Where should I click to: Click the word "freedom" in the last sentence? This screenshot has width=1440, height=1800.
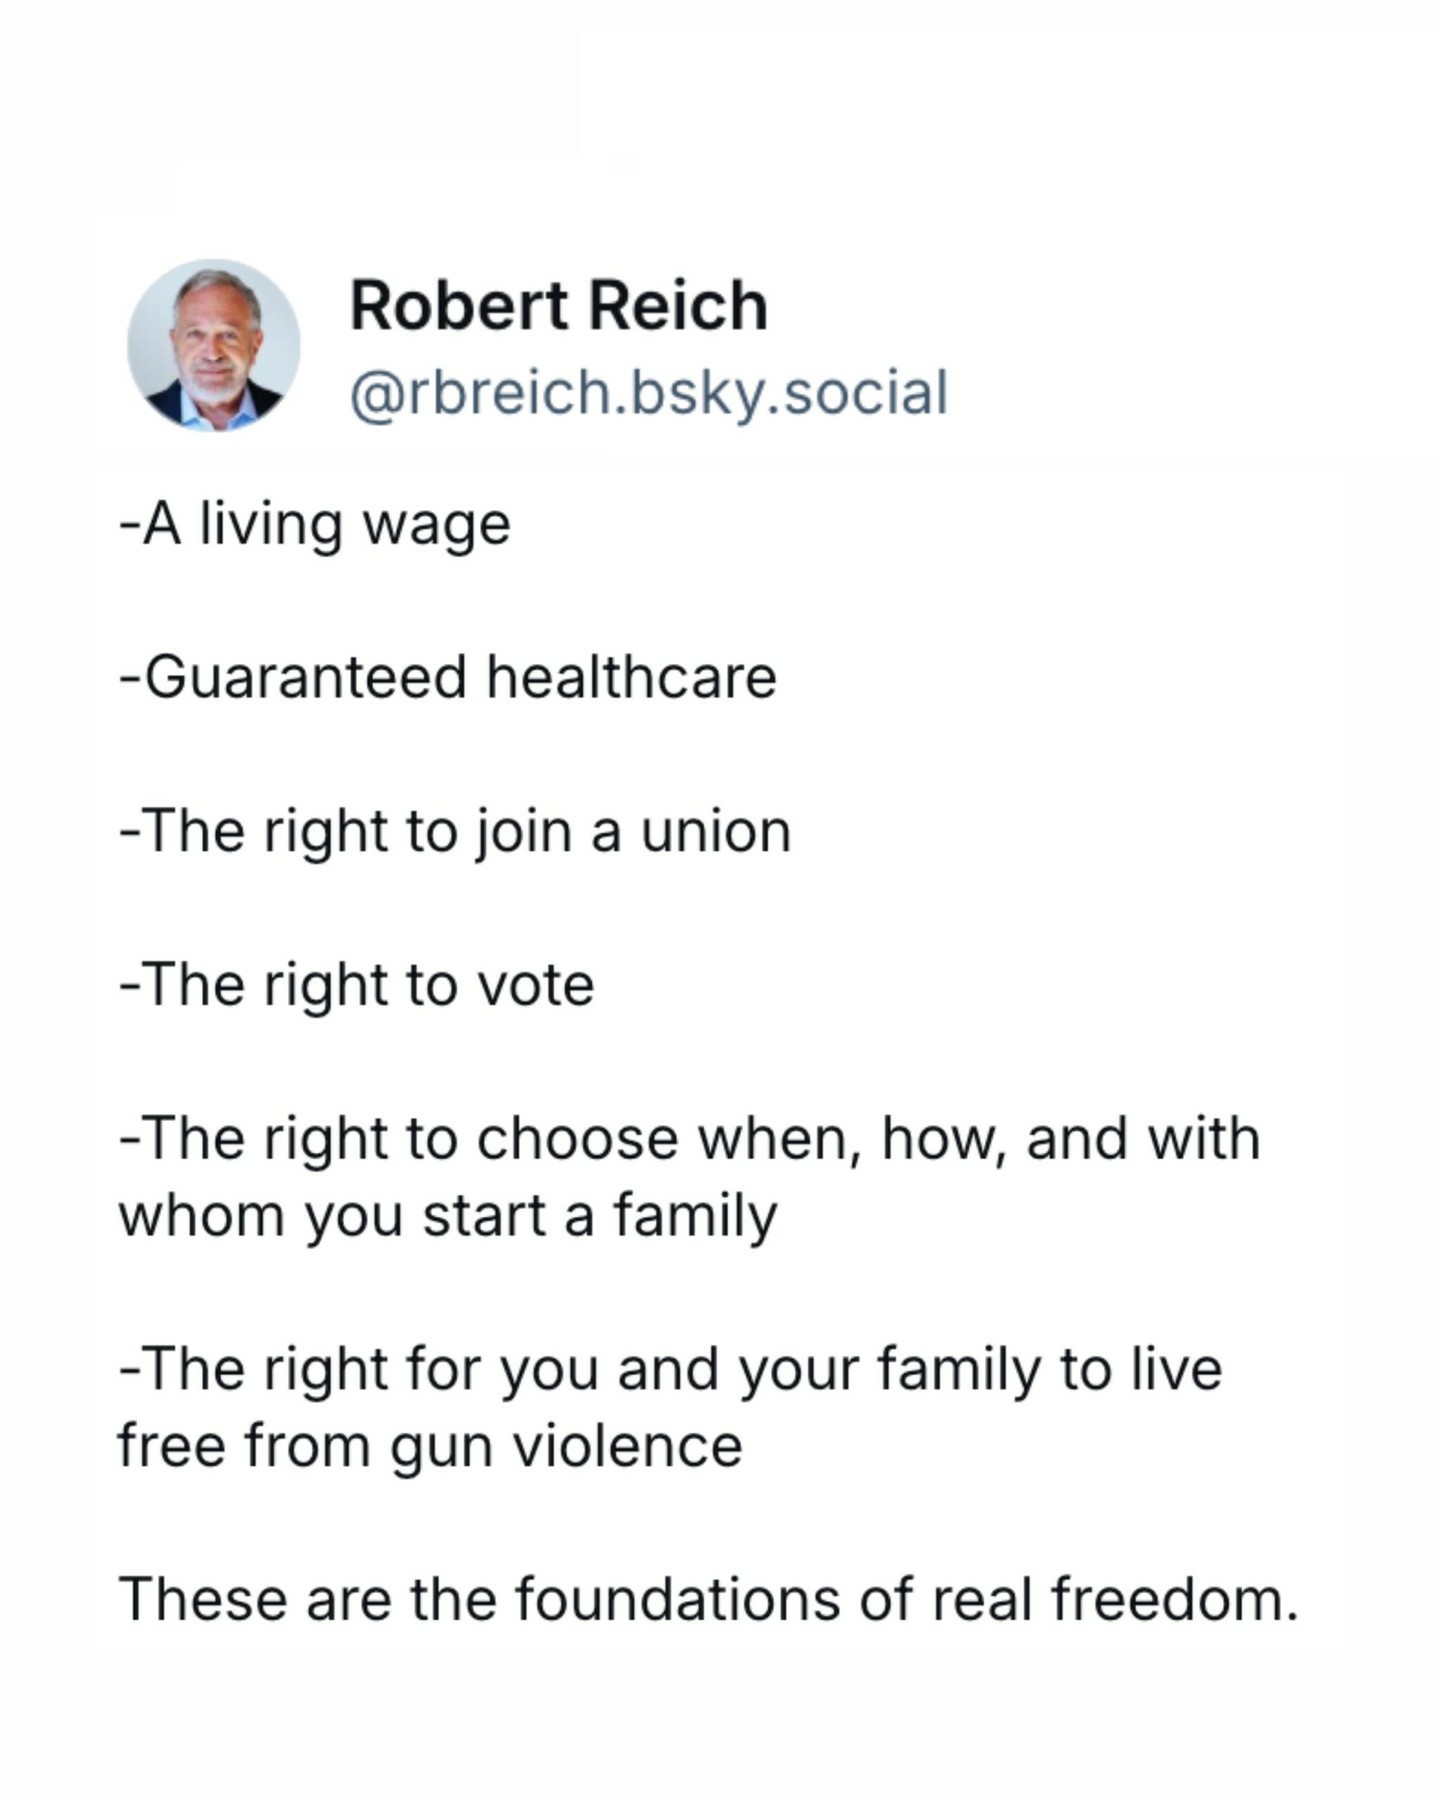1174,1599
